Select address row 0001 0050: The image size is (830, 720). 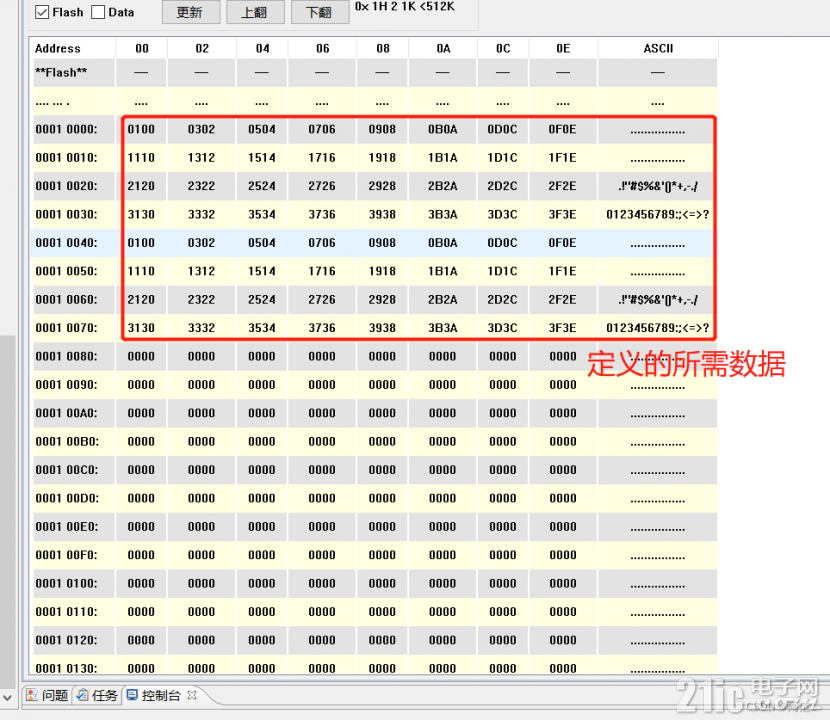click(x=66, y=271)
